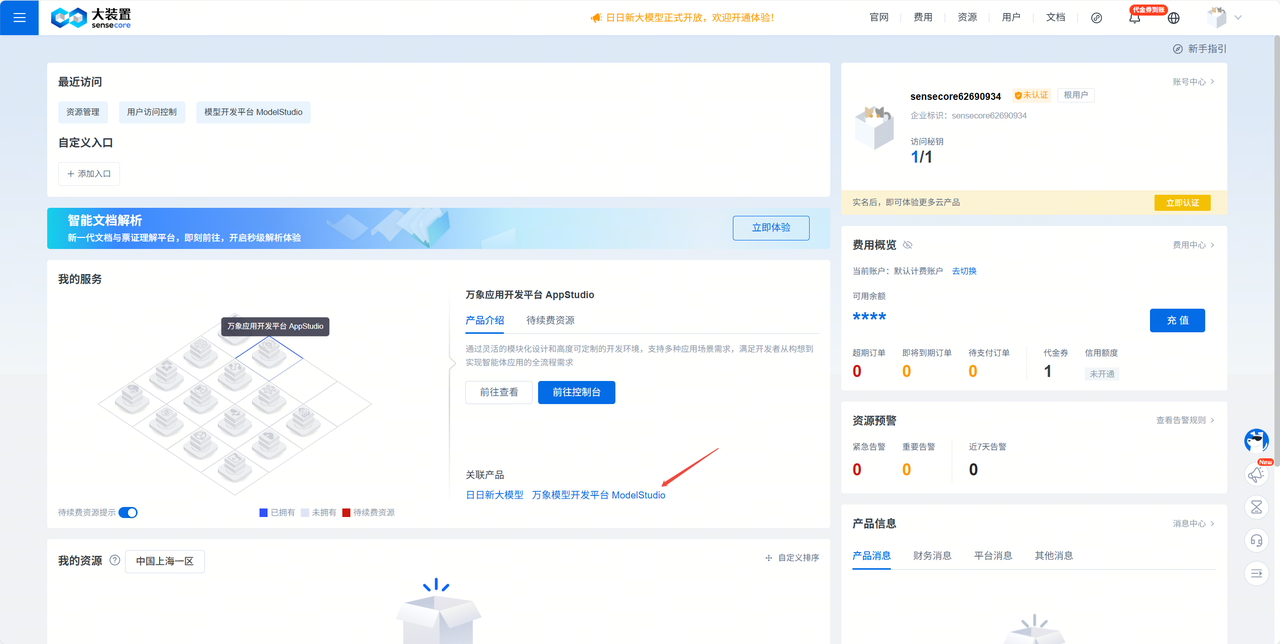Image resolution: width=1280 pixels, height=644 pixels.
Task: Click the globe language icon
Action: [1174, 18]
